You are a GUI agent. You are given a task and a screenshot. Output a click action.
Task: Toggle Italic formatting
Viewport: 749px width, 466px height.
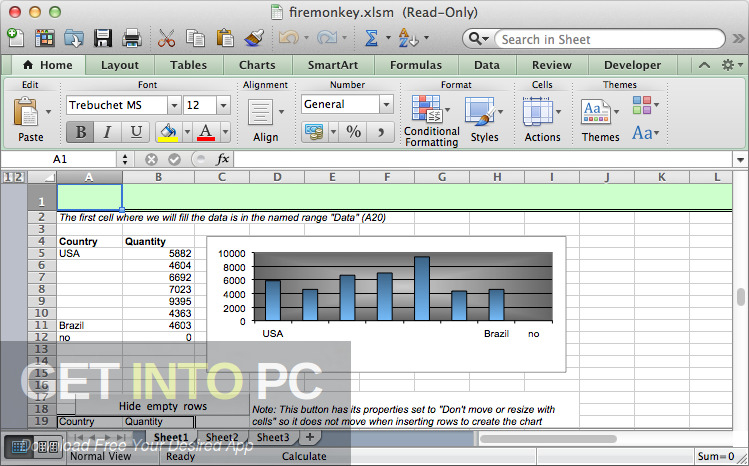(108, 132)
